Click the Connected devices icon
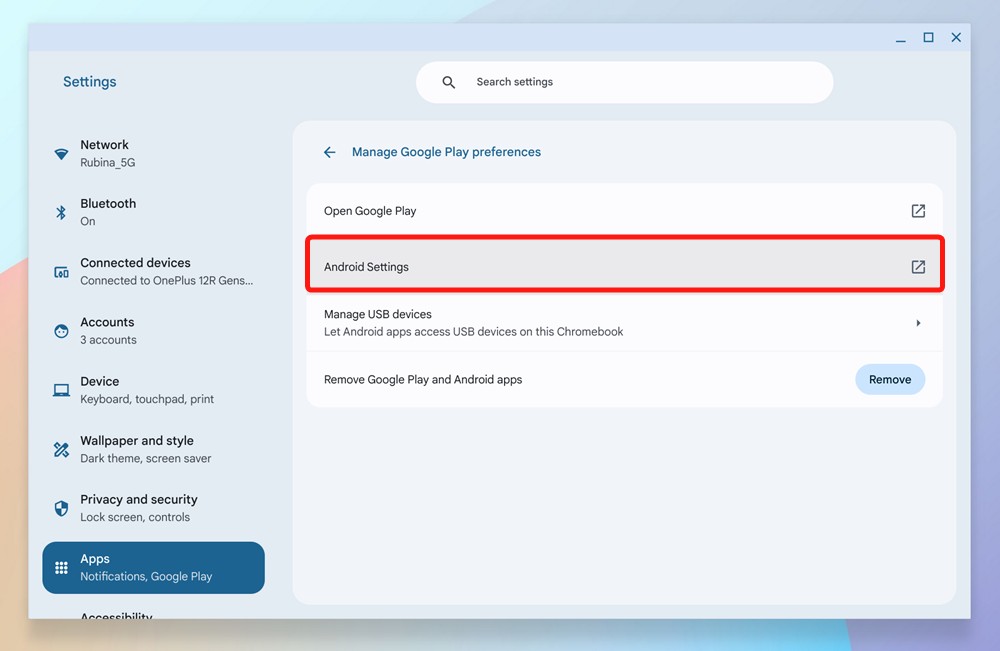The image size is (1000, 651). 61,272
